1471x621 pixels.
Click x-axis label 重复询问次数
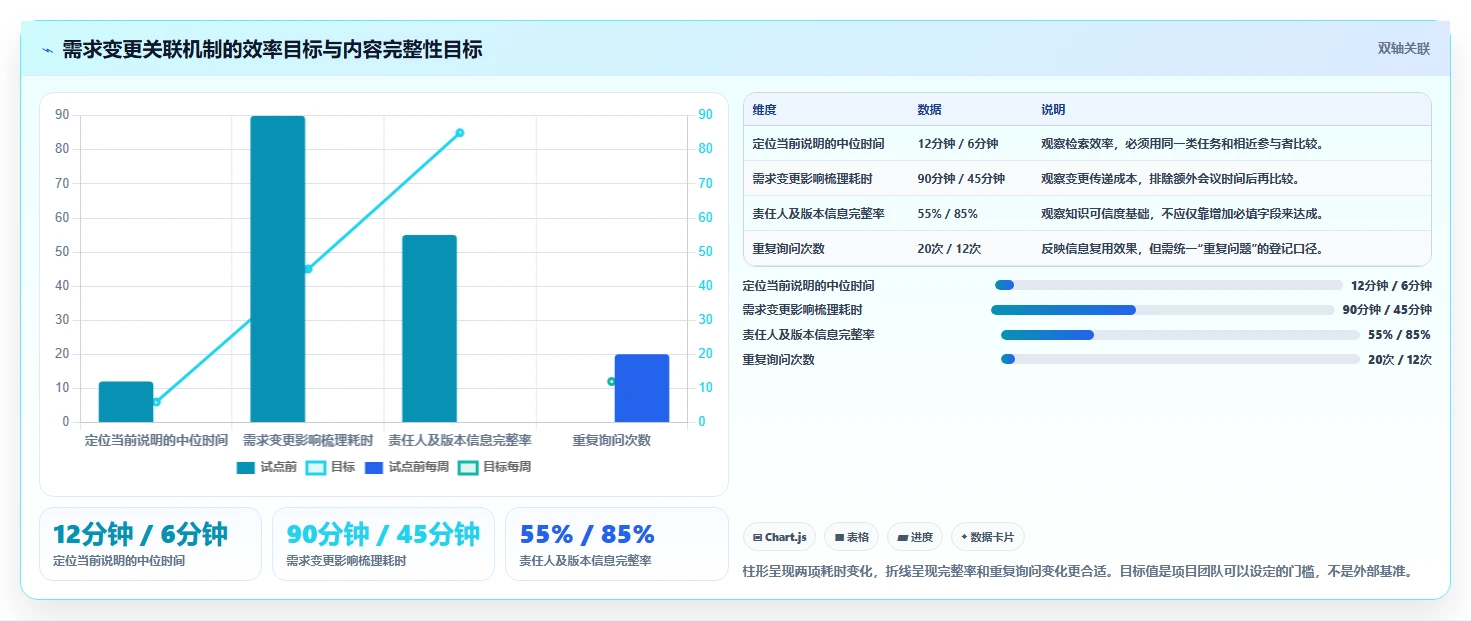[x=612, y=440]
